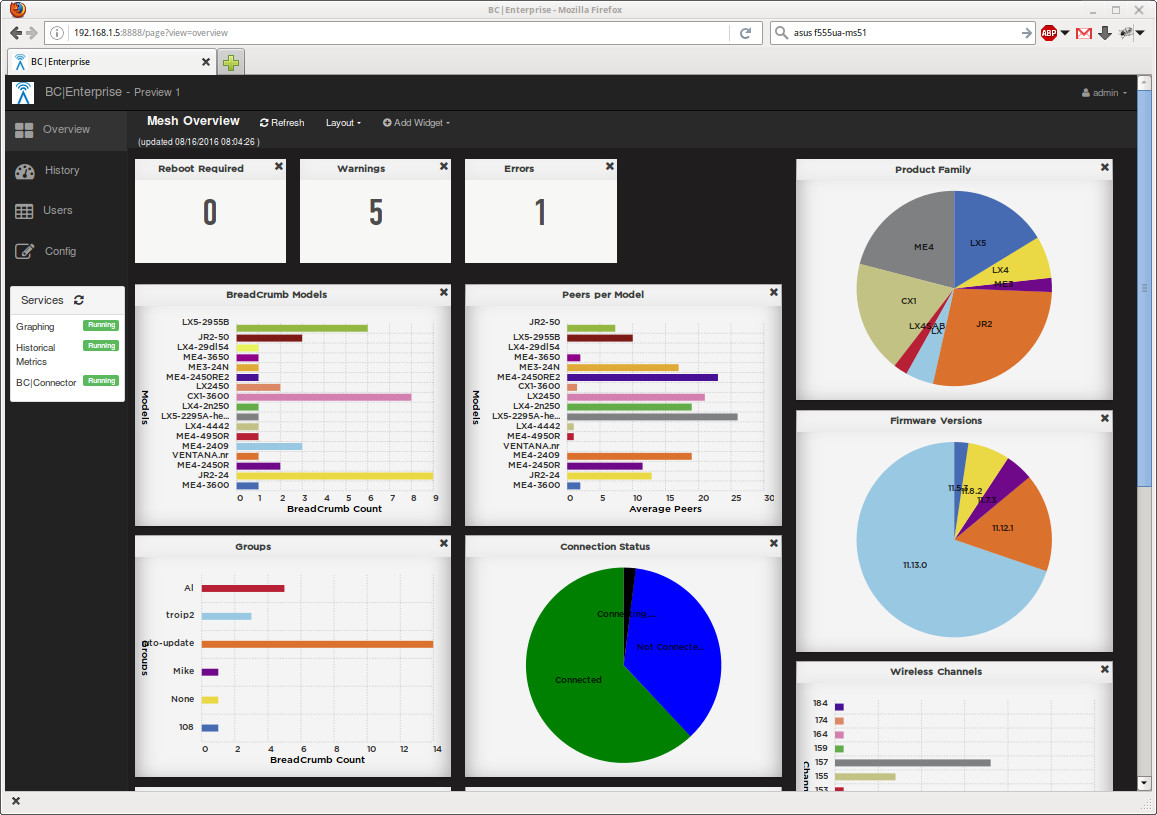Open the Config sidebar item
1157x815 pixels.
(60, 252)
